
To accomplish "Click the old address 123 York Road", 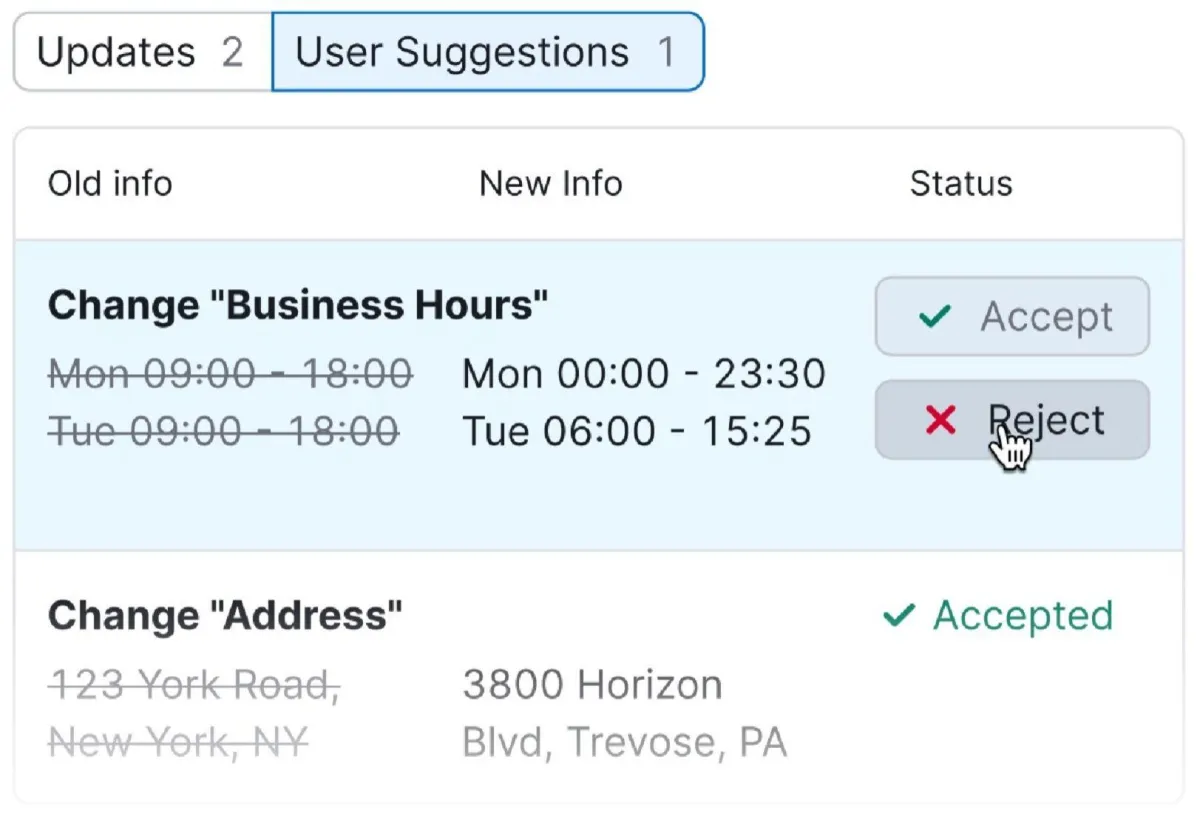I will click(195, 686).
